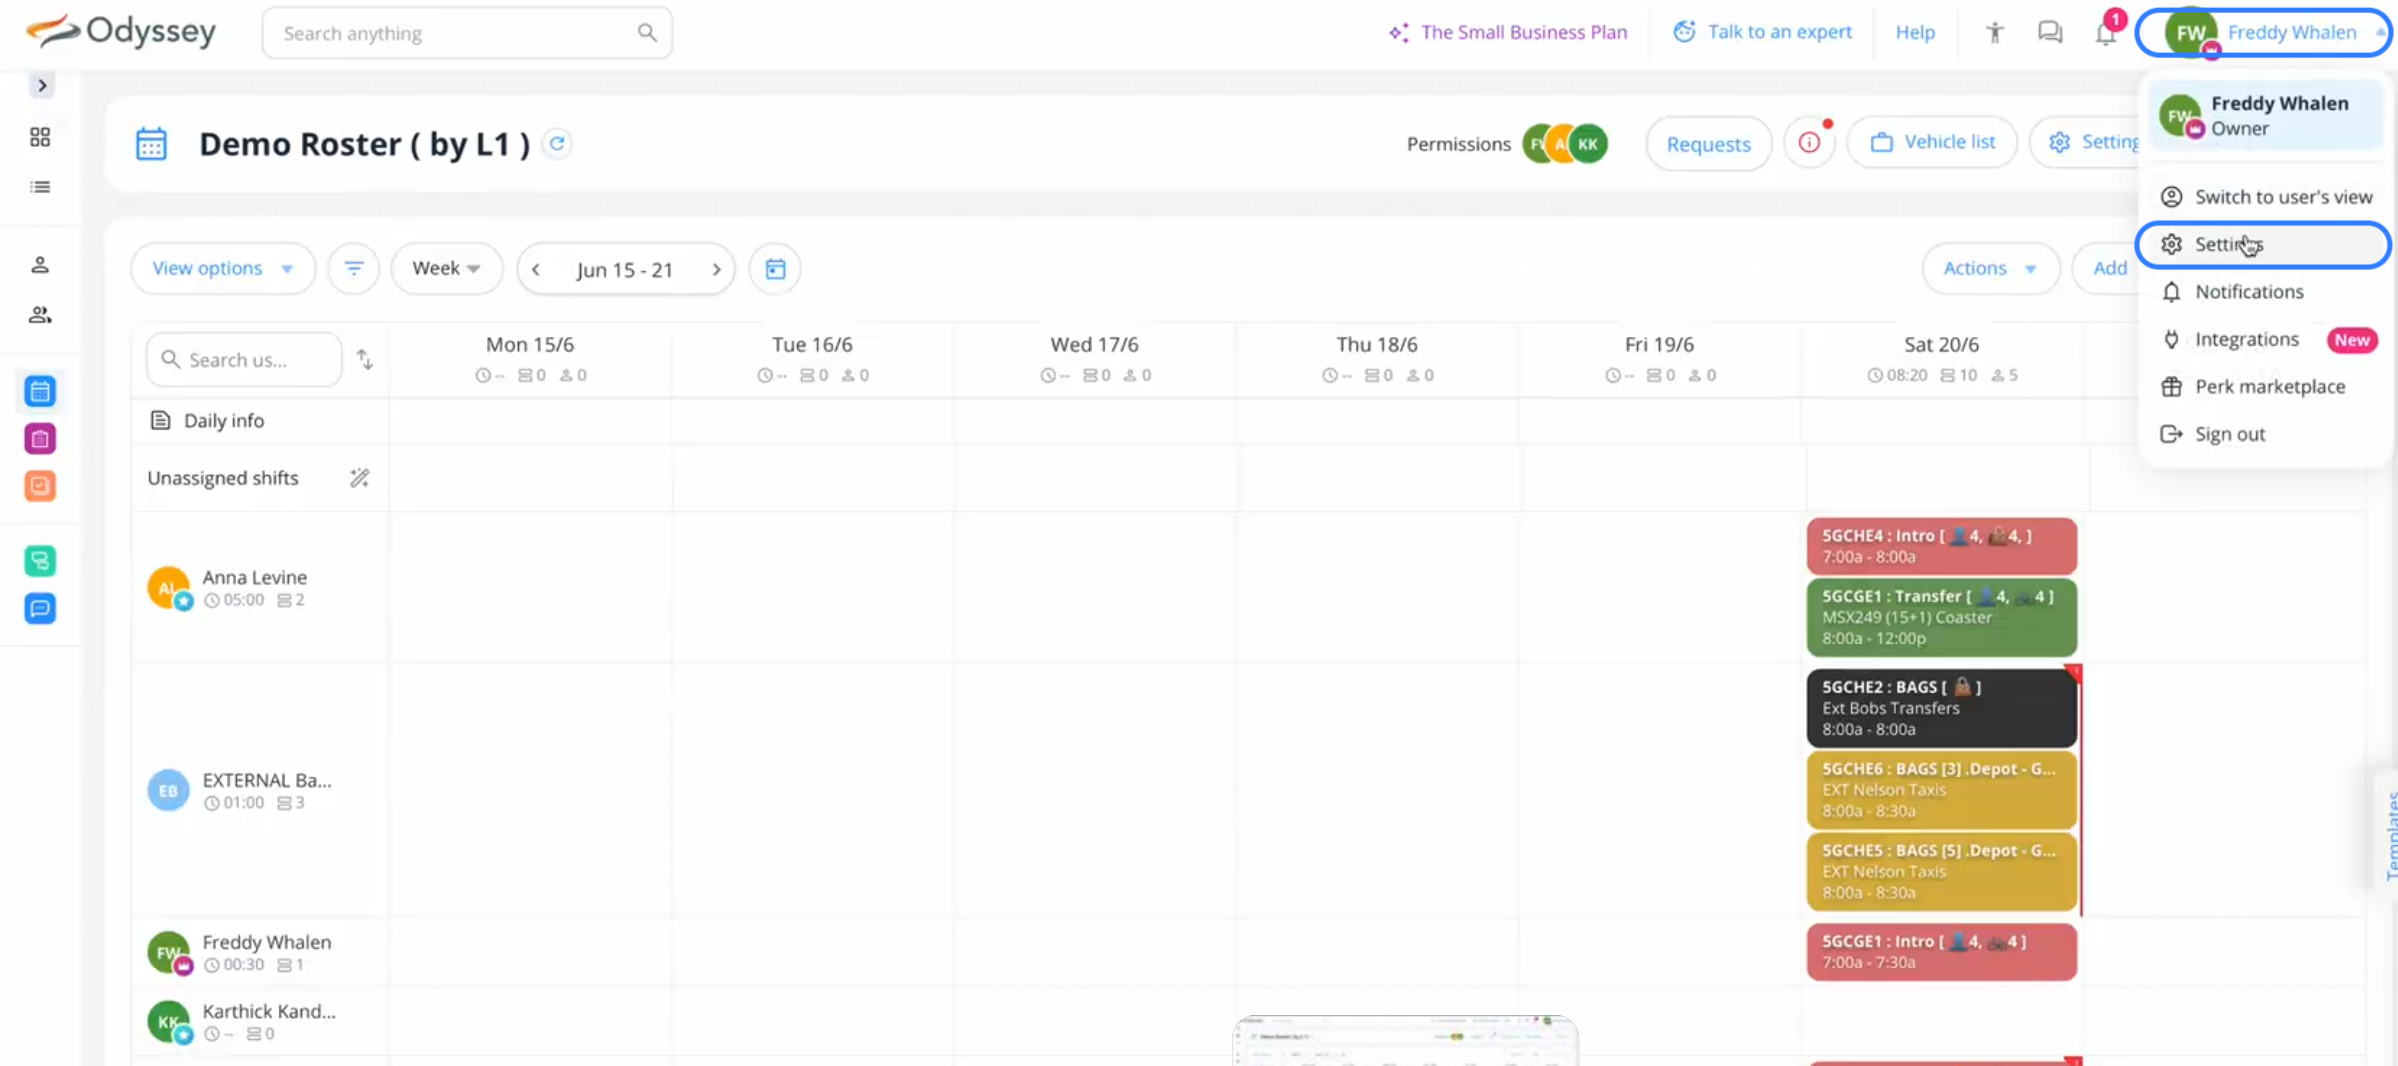Toggle the user sort order arrows
The width and height of the screenshot is (2398, 1066).
pos(365,360)
